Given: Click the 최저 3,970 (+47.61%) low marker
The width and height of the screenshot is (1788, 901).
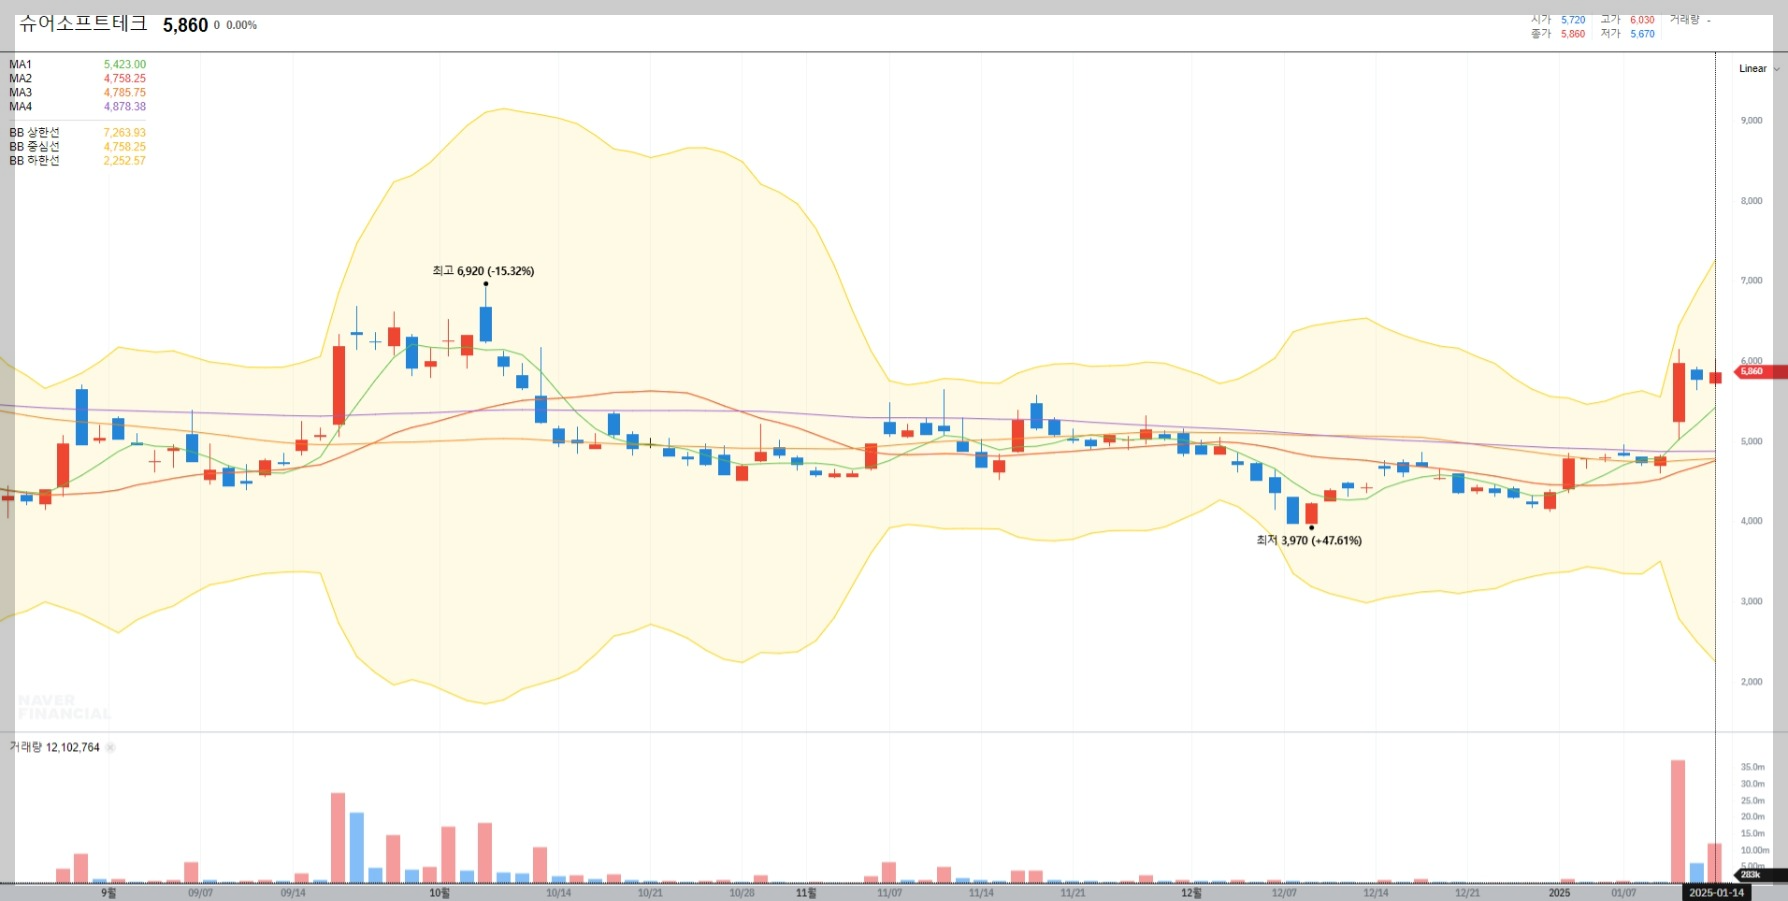Looking at the screenshot, I should click(1309, 540).
